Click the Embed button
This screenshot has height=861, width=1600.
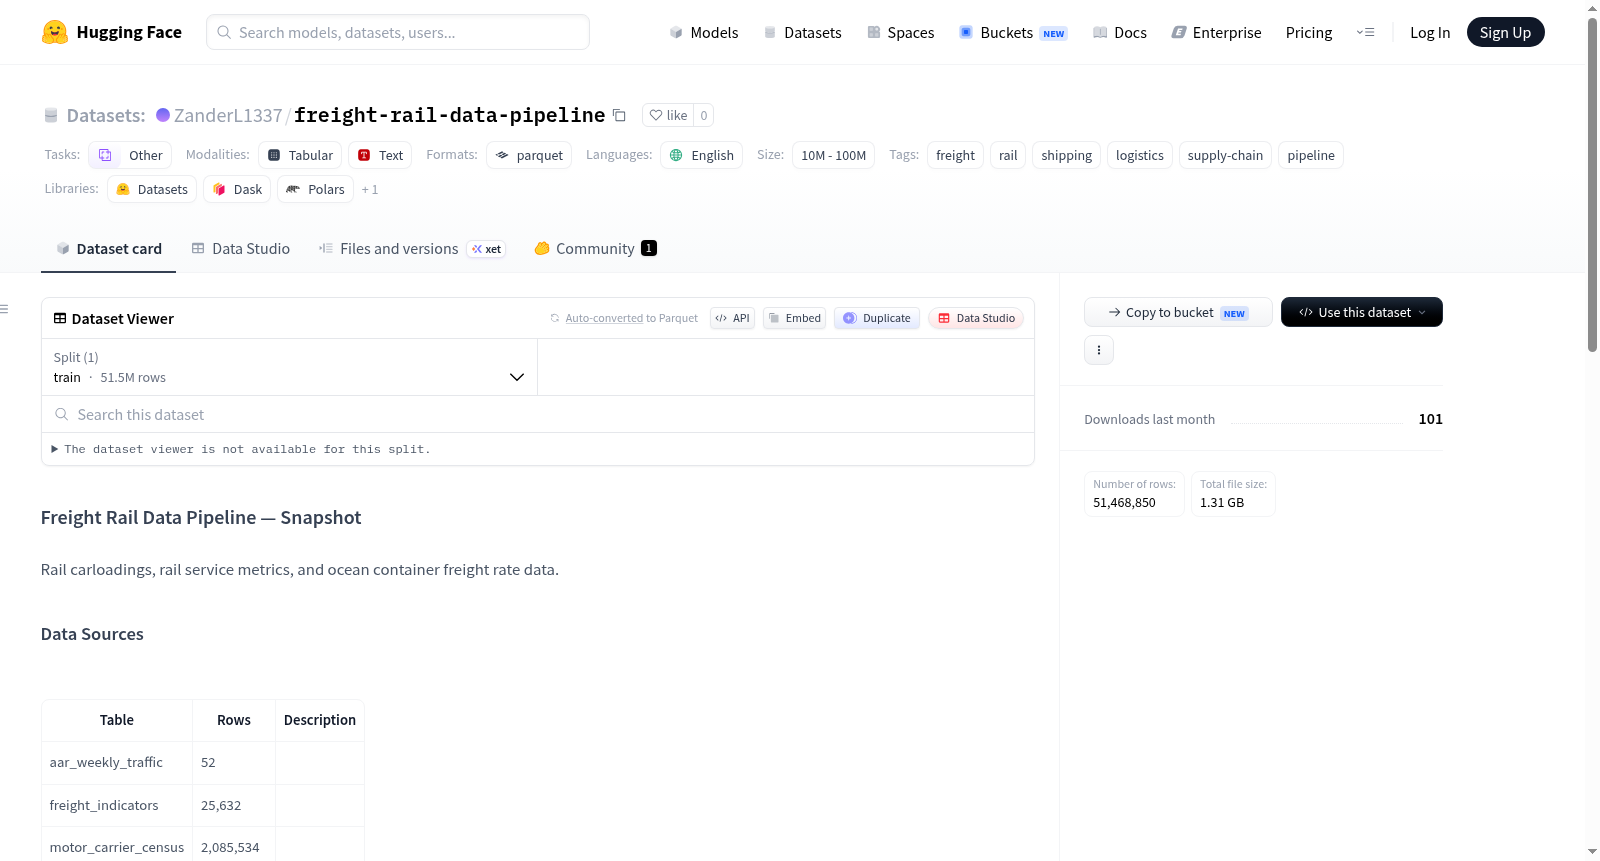click(x=794, y=318)
